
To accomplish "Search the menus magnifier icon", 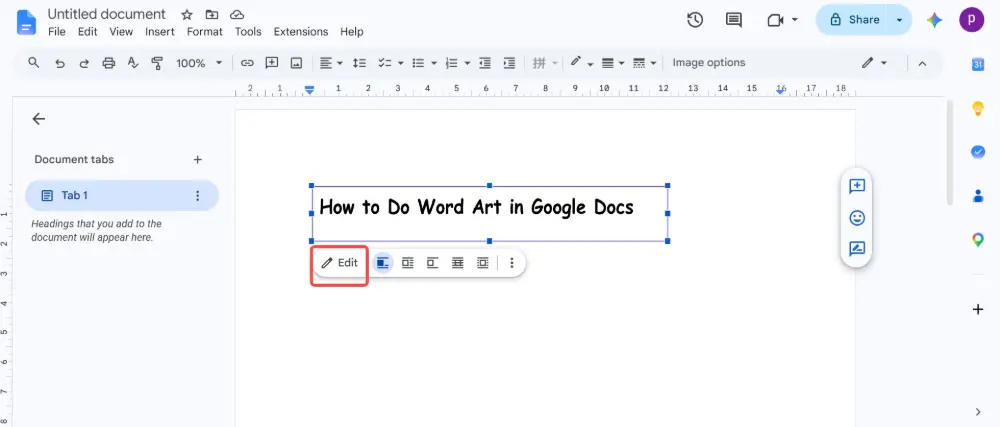I will tap(34, 62).
